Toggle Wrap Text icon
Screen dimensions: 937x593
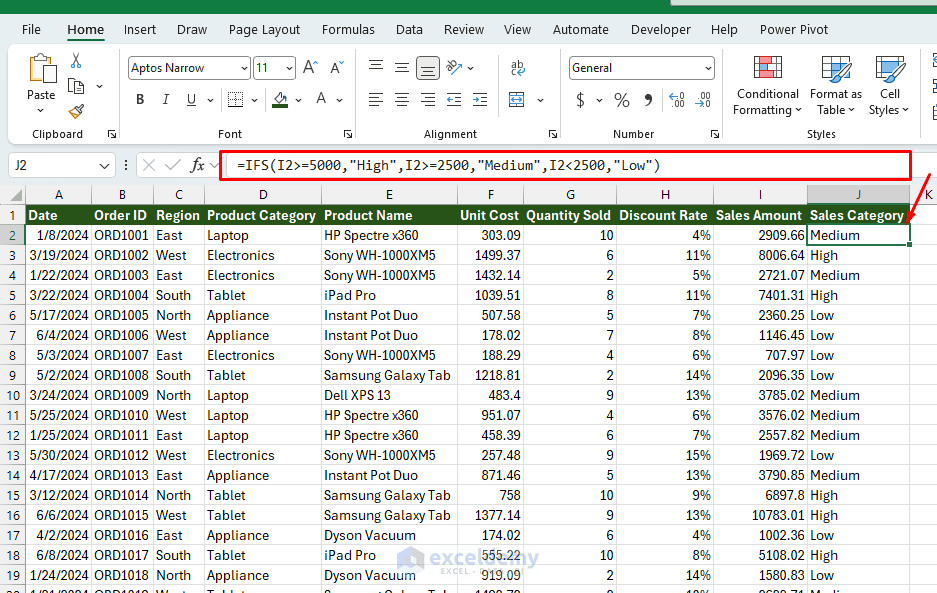(x=518, y=68)
